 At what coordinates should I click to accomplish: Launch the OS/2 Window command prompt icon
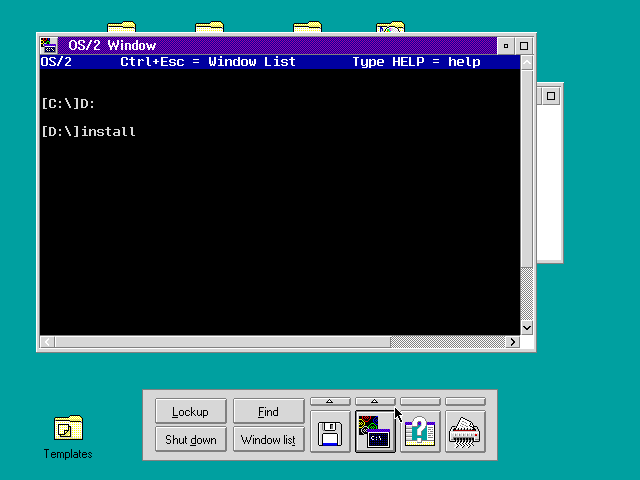[x=375, y=432]
